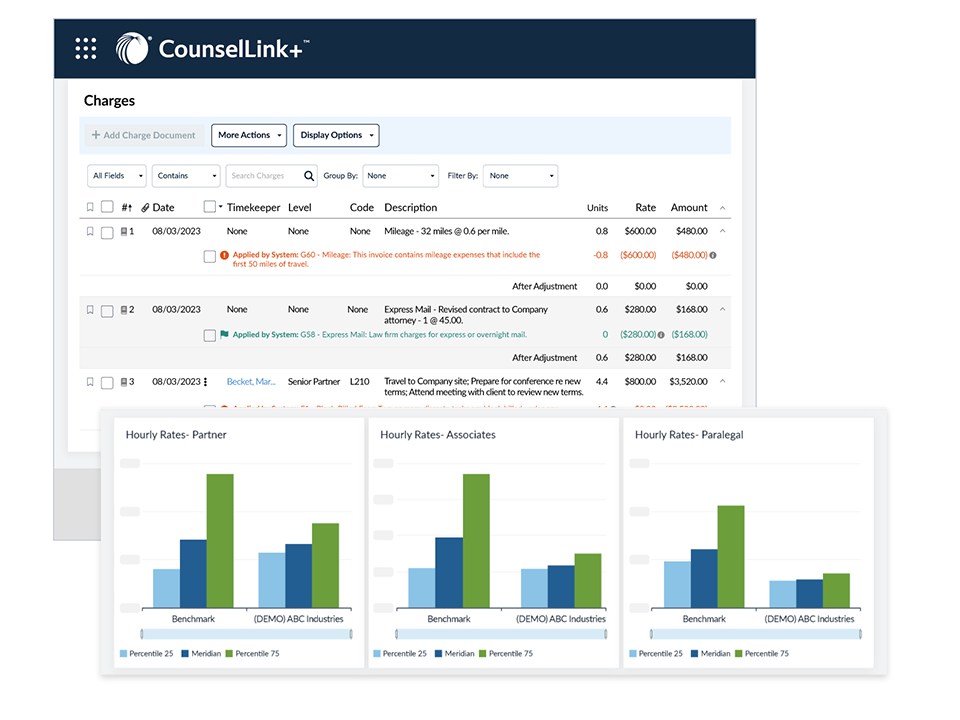Click the CounselLink+ logo
The height and width of the screenshot is (720, 960).
211,48
